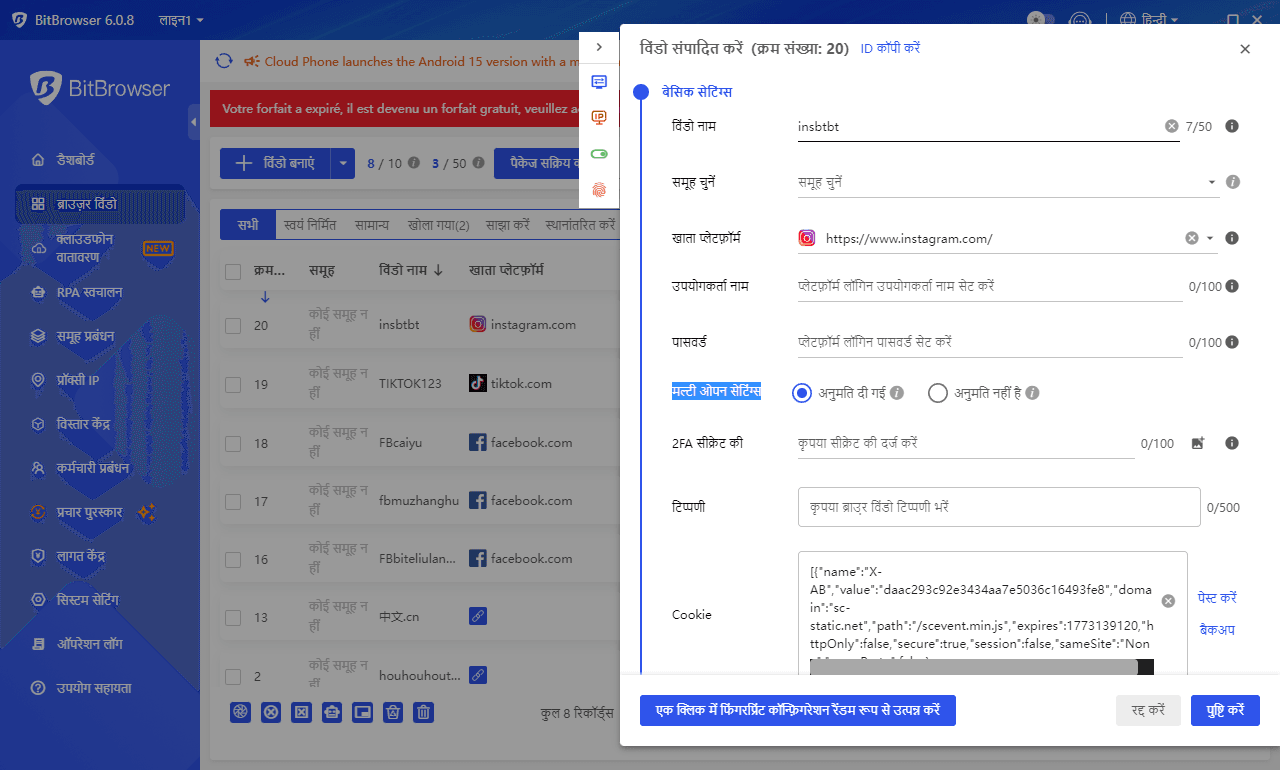Focus the उपयोगकर्ता नाम input field

point(990,286)
